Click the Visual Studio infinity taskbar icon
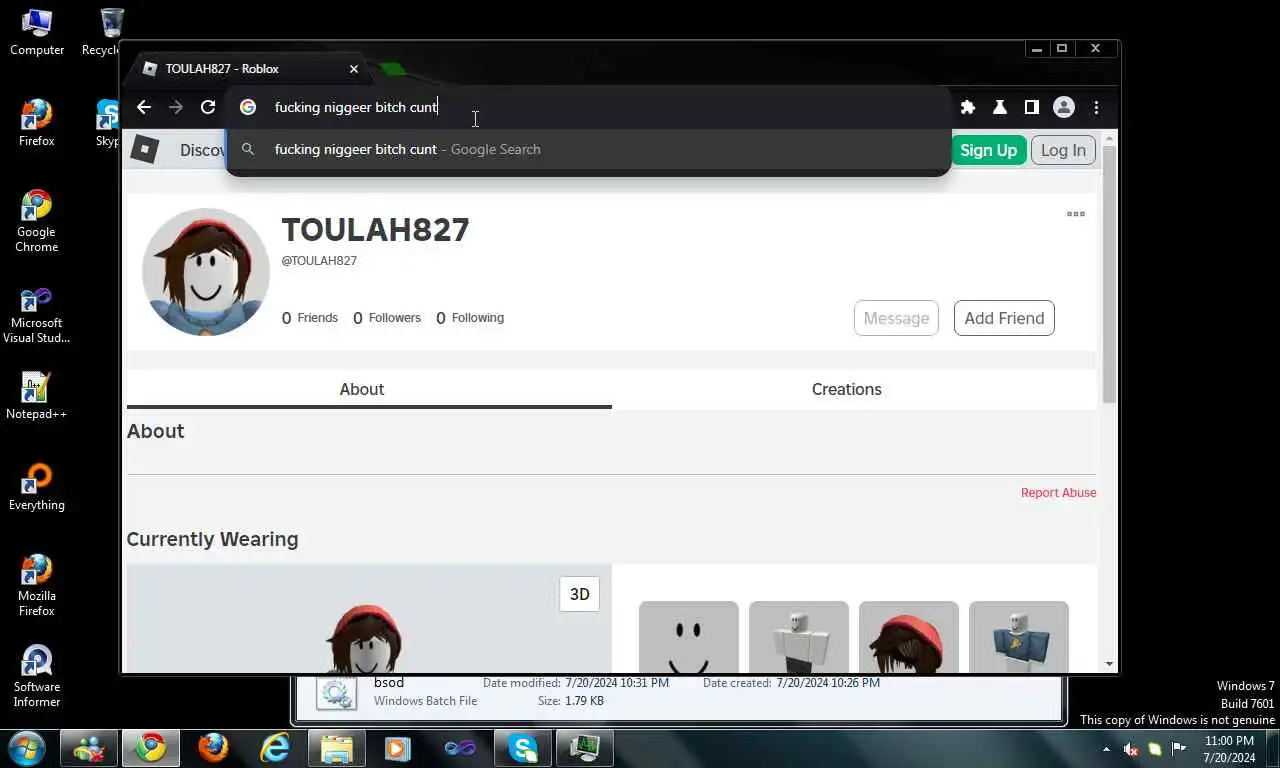This screenshot has width=1280, height=768. [460, 748]
